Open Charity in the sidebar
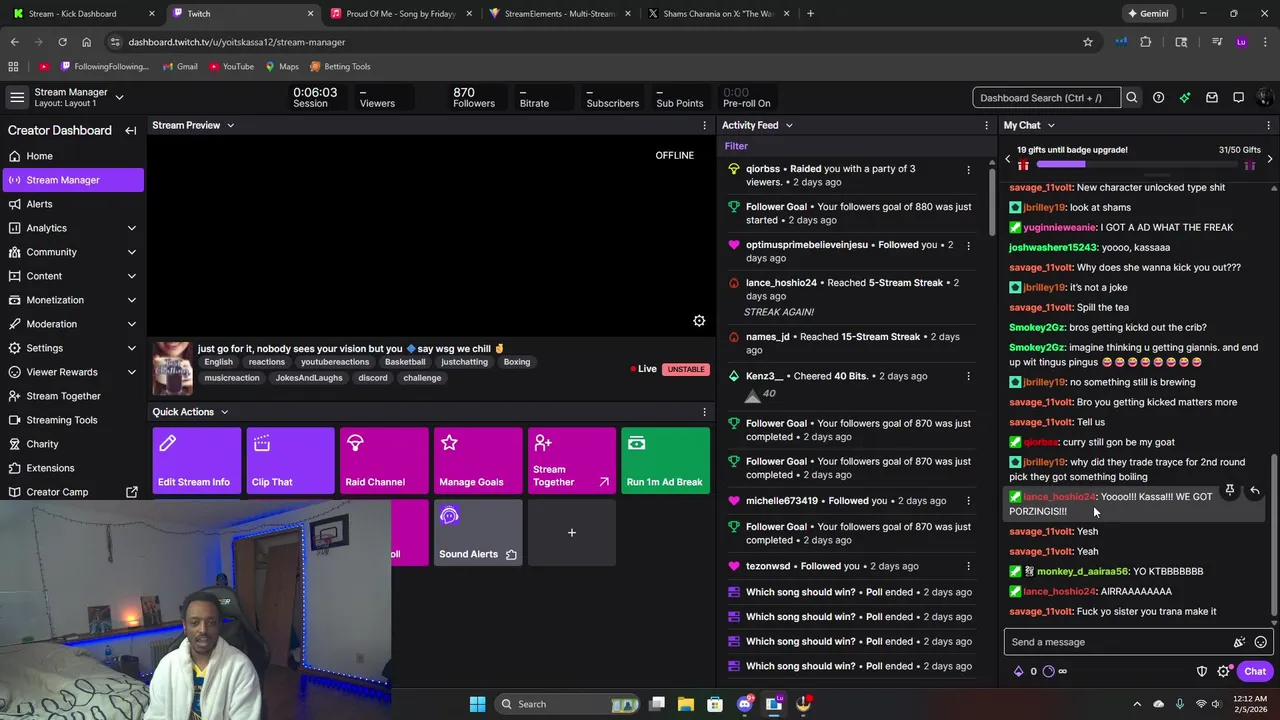1280x720 pixels. click(x=42, y=444)
